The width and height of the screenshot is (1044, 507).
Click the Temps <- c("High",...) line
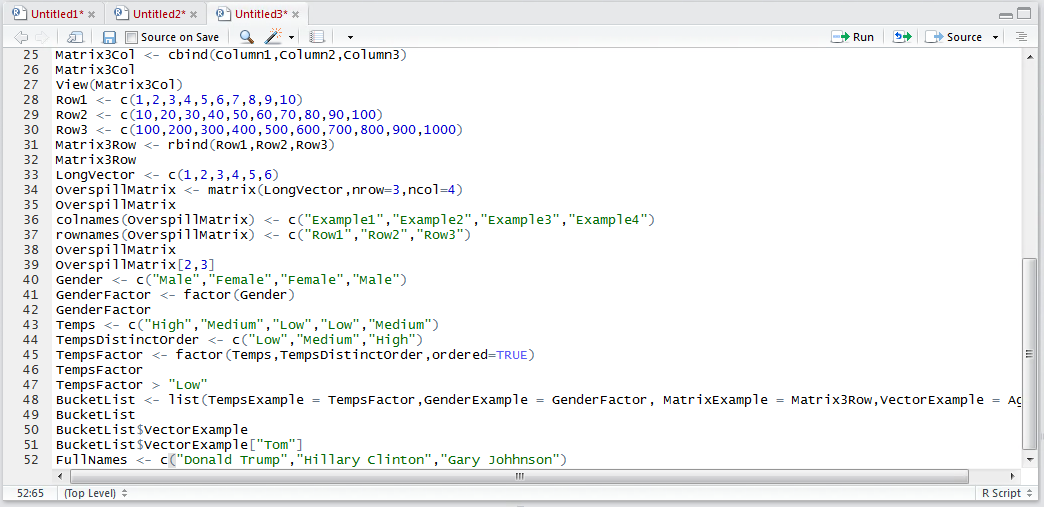coord(247,325)
